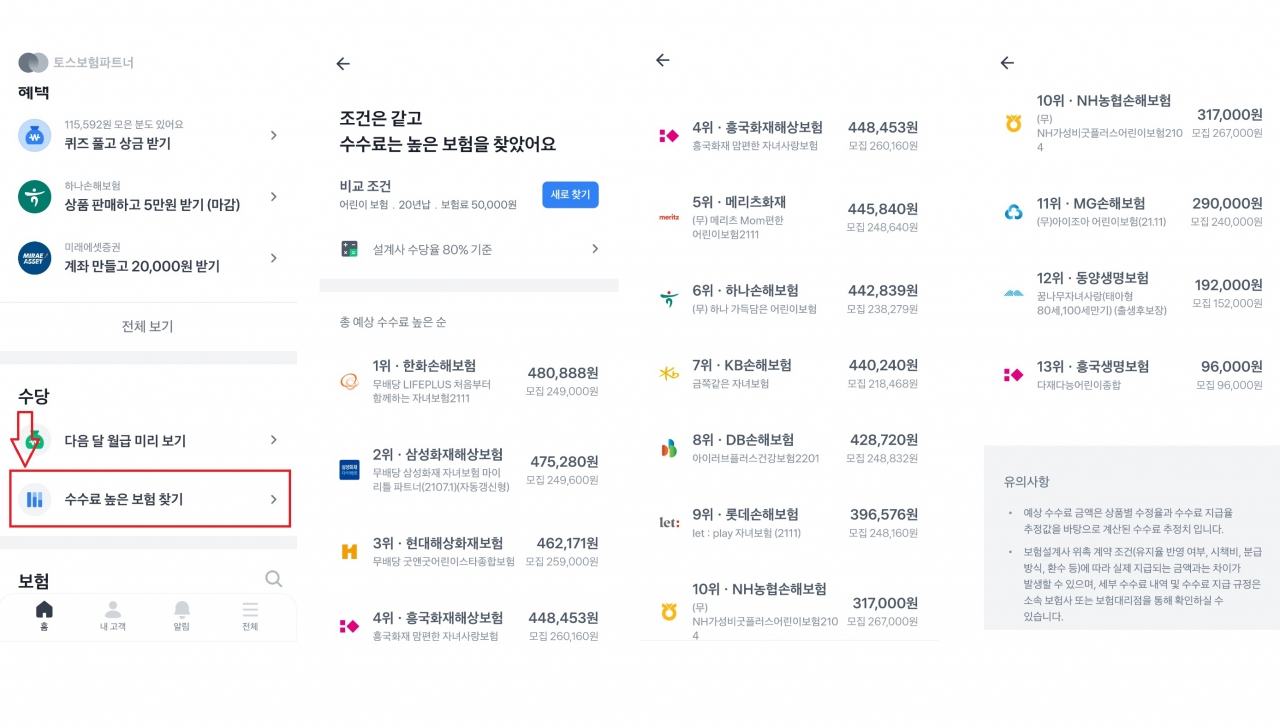Click the calculator icon beside 설계사 수당율
The width and height of the screenshot is (1280, 728).
click(x=350, y=249)
